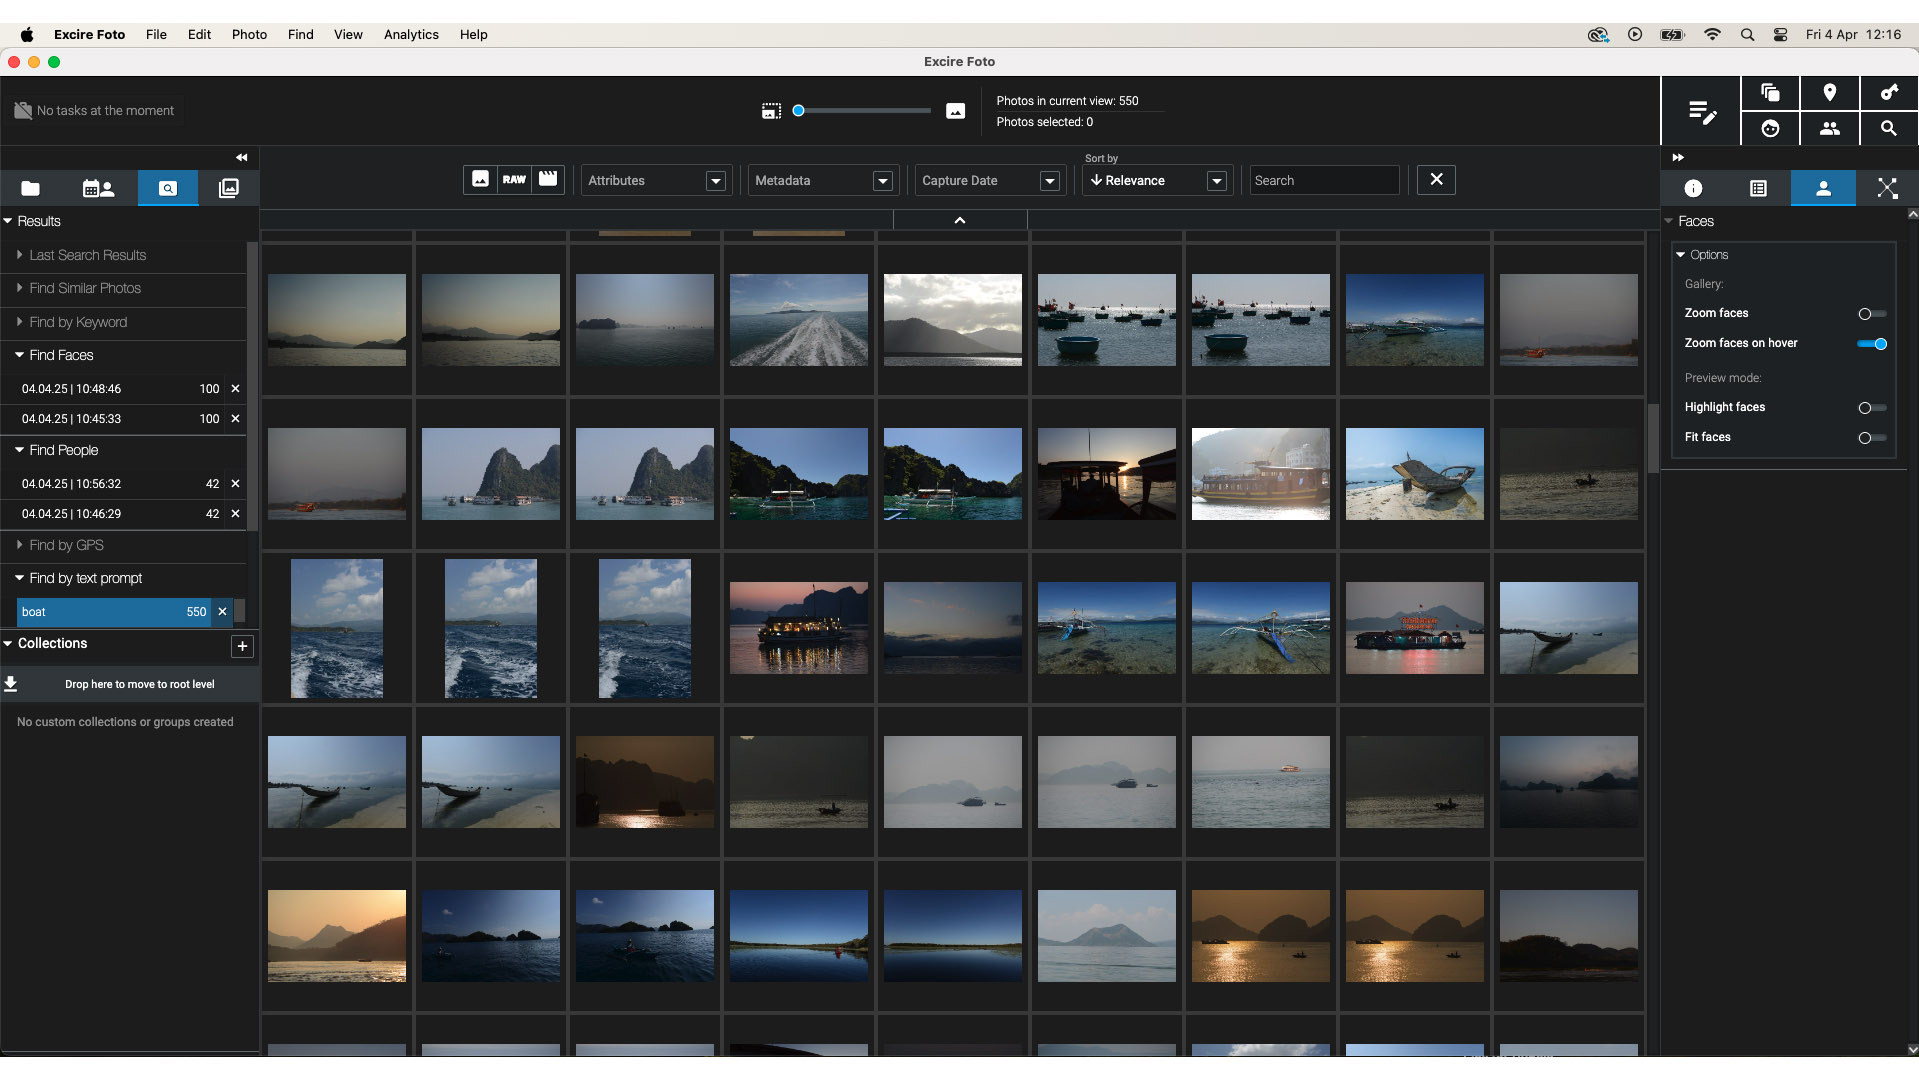Click the largest thumbnail size icon

tap(955, 111)
